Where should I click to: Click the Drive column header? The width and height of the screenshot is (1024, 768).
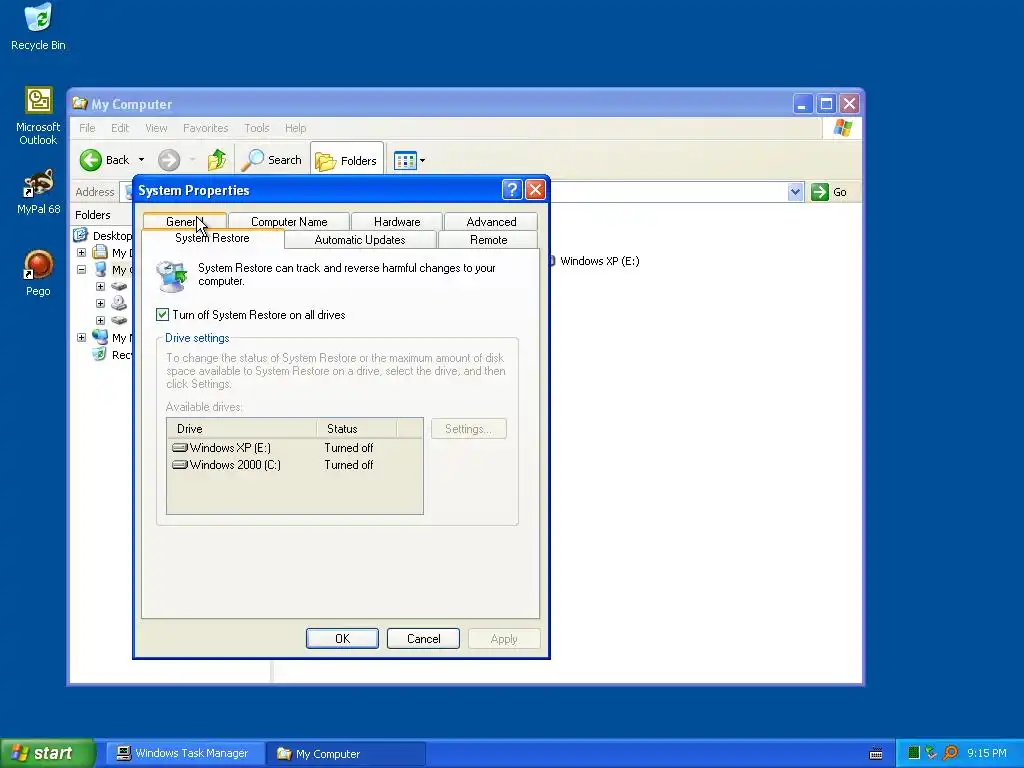coord(242,428)
